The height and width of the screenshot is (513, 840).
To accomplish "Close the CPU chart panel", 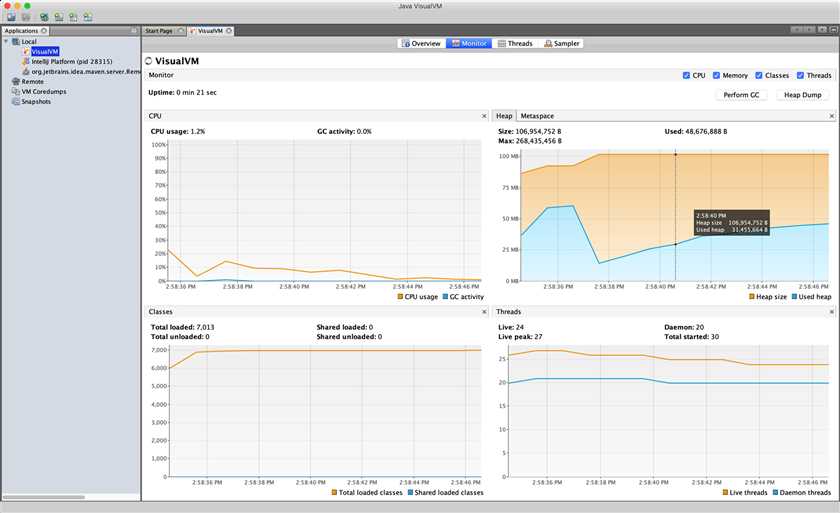I will [484, 116].
